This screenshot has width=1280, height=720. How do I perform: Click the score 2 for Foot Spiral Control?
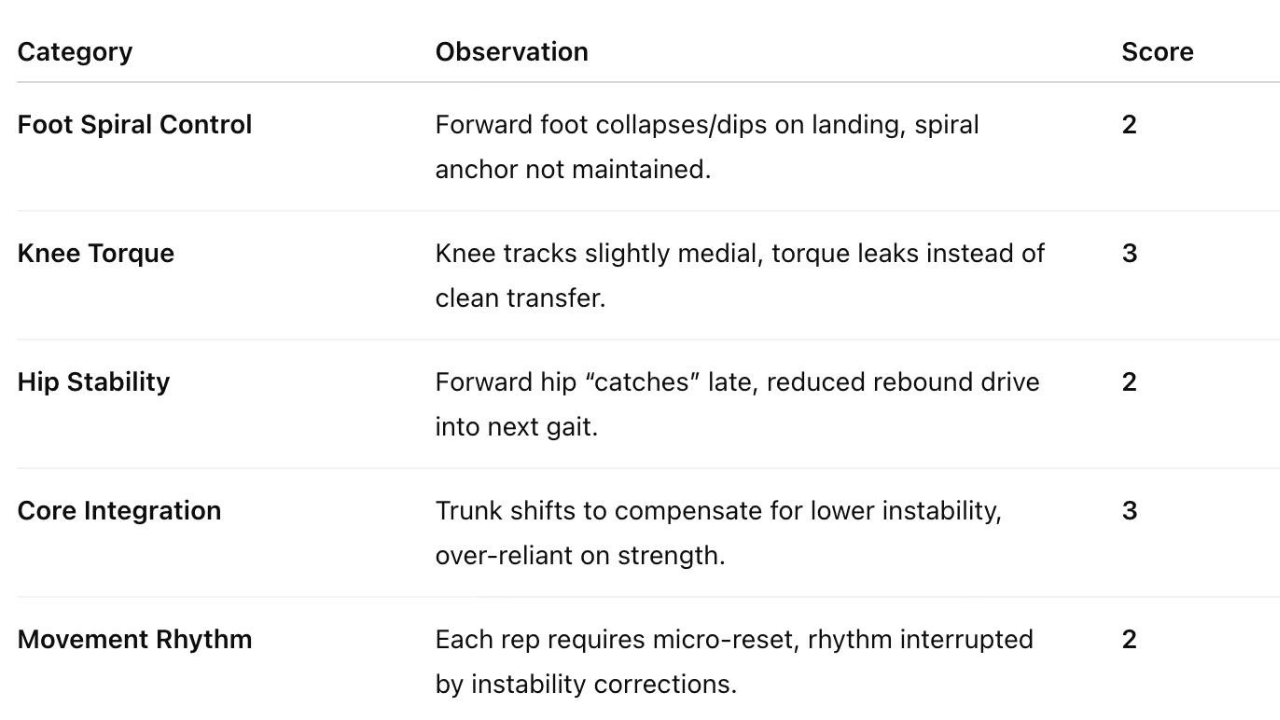[x=1129, y=125]
